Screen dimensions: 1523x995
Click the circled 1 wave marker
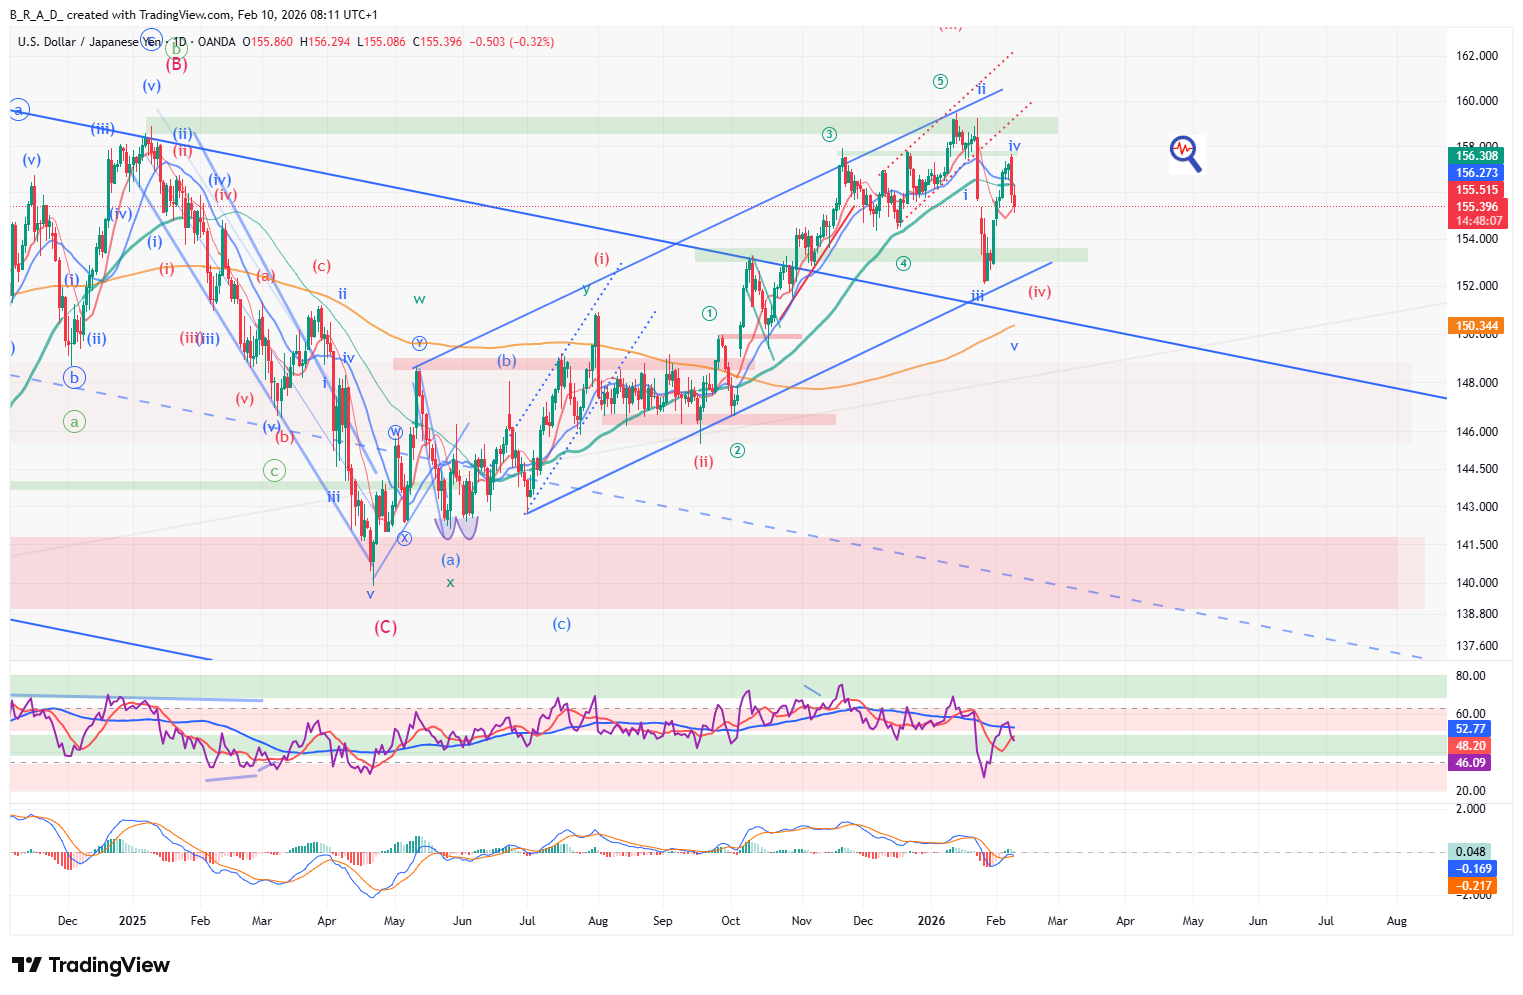click(709, 314)
